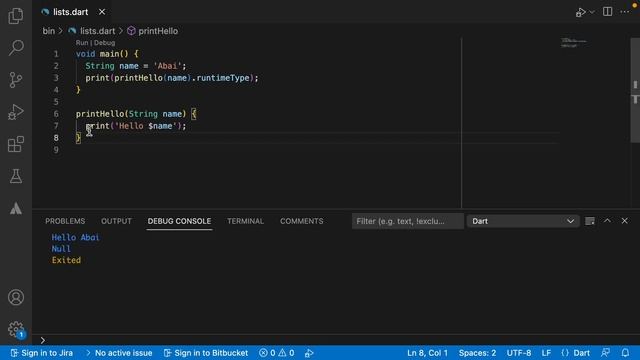Click LF end of line selector

pos(546,353)
